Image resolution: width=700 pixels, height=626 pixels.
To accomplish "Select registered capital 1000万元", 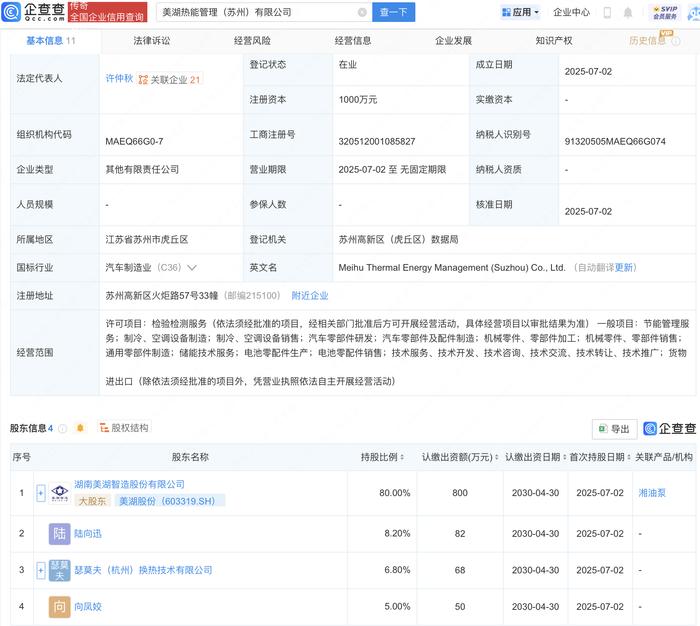I will tap(358, 100).
